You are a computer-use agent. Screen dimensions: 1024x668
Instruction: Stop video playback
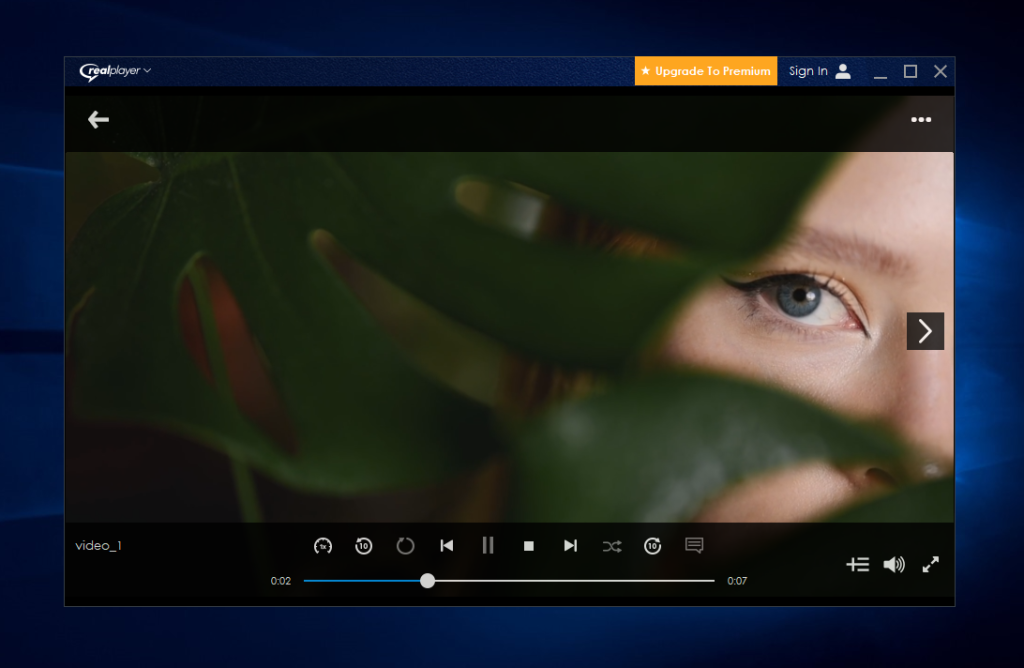[x=529, y=546]
